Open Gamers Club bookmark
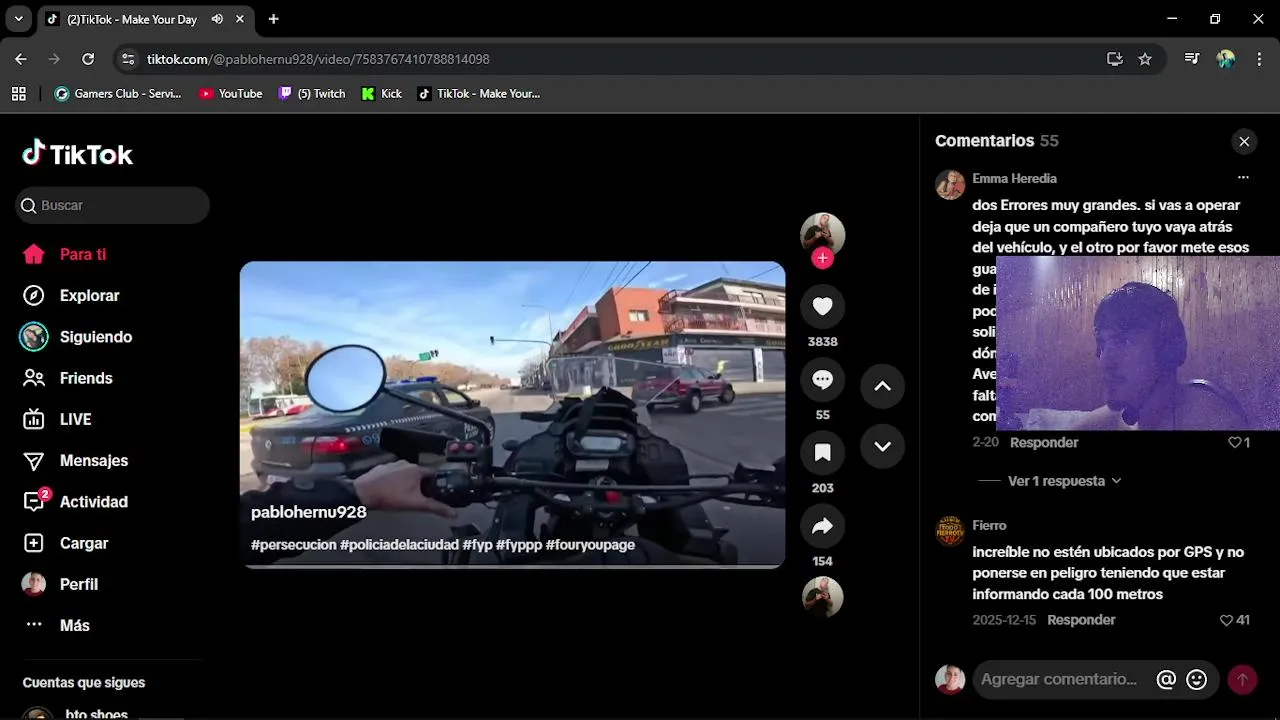Viewport: 1280px width, 720px height. point(118,93)
